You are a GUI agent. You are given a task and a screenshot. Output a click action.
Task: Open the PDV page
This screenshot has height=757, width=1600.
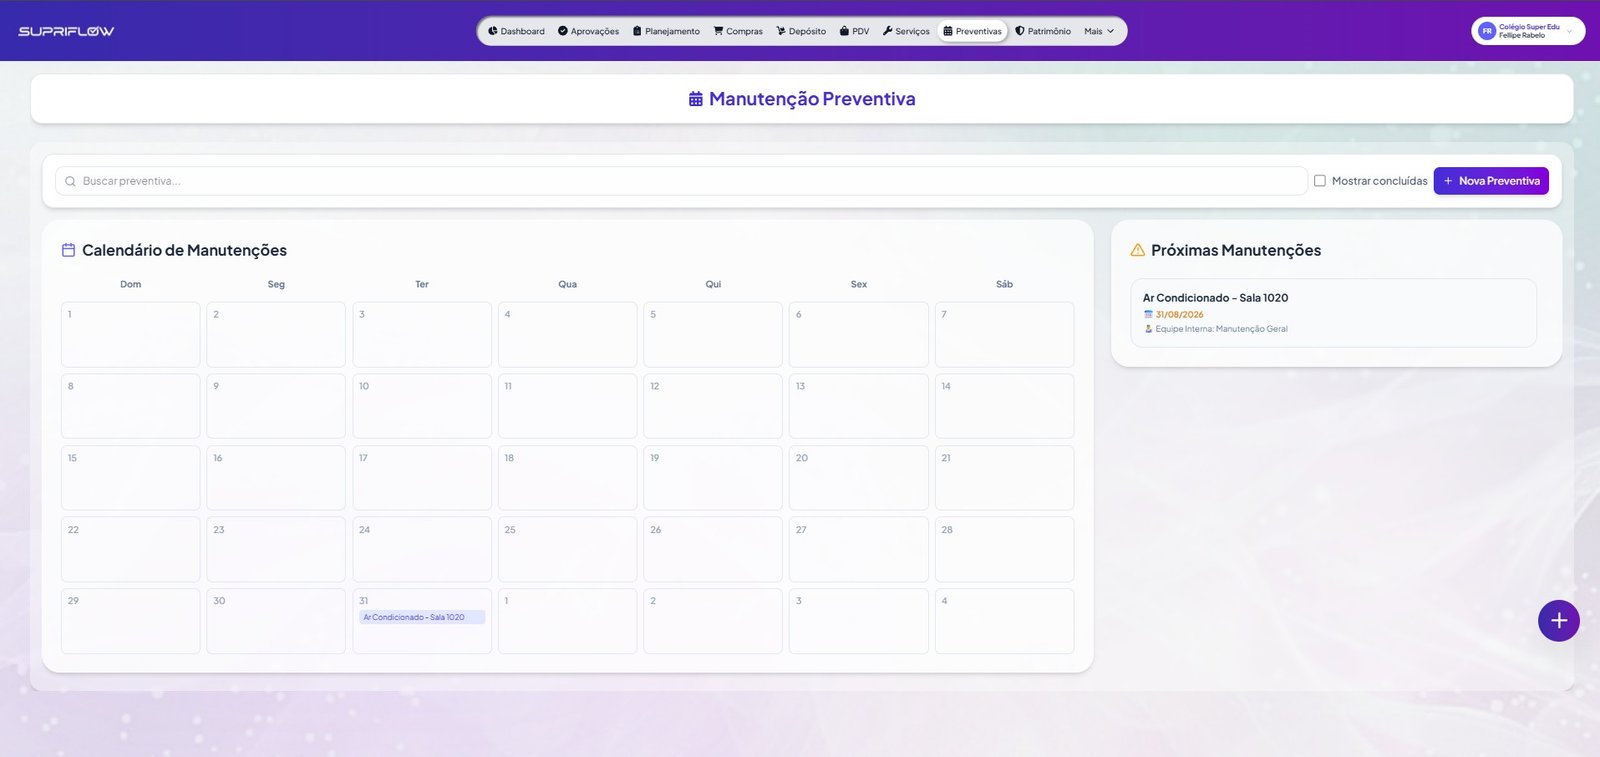[854, 31]
